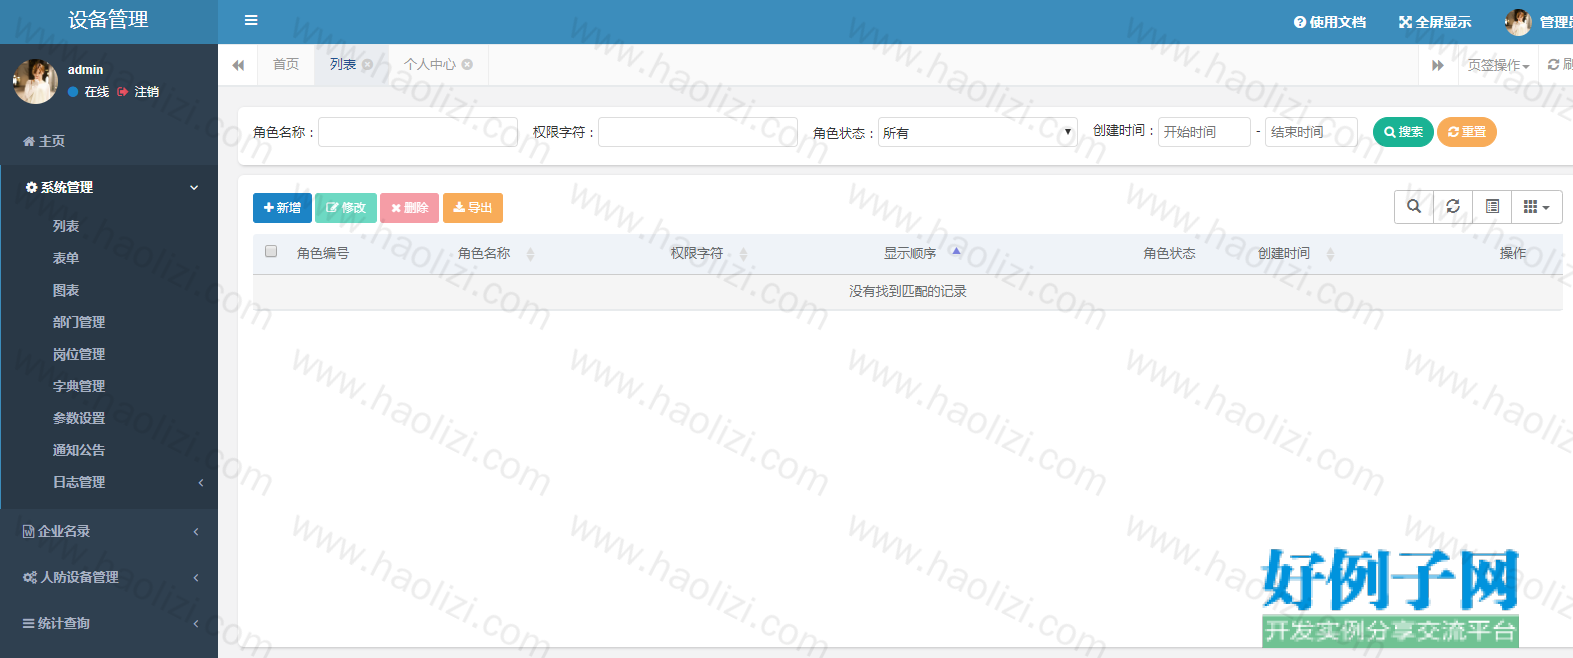Open 表单 in sidebar menu
This screenshot has width=1573, height=658.
[x=66, y=258]
